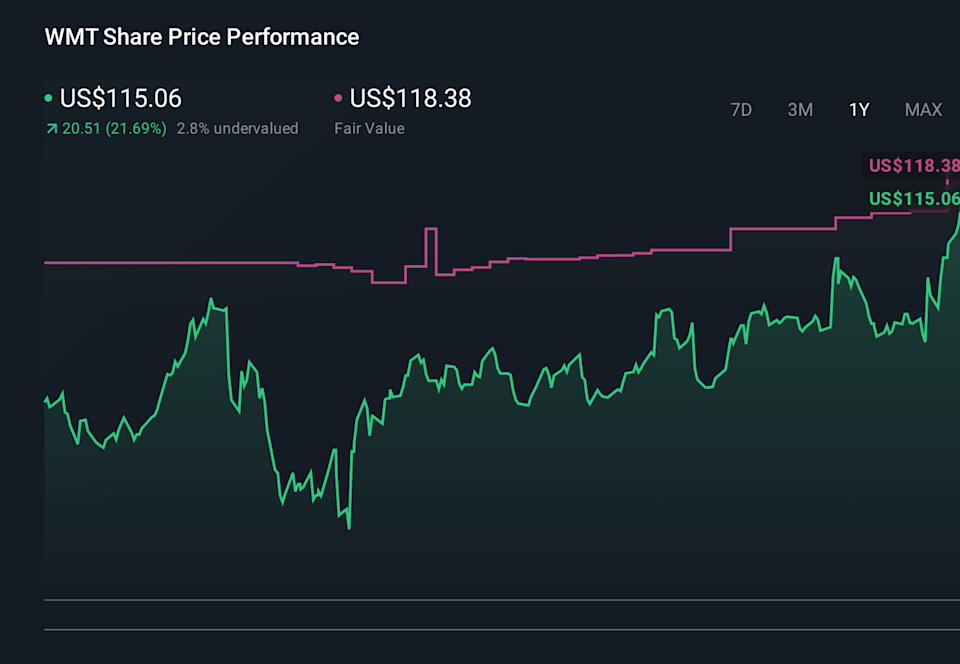
Task: Click the US$115.06 share price heading
Action: pos(120,99)
